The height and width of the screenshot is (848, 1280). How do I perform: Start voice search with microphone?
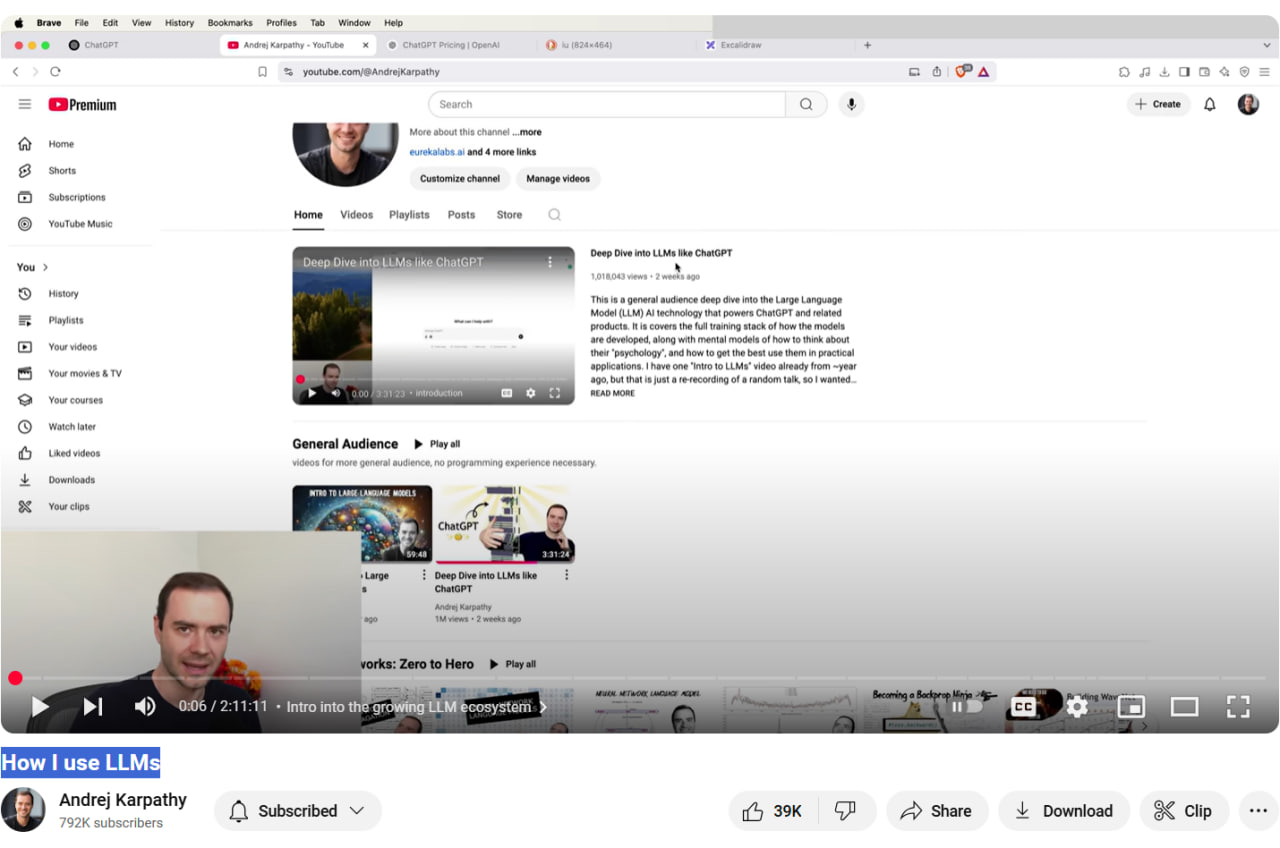tap(851, 104)
